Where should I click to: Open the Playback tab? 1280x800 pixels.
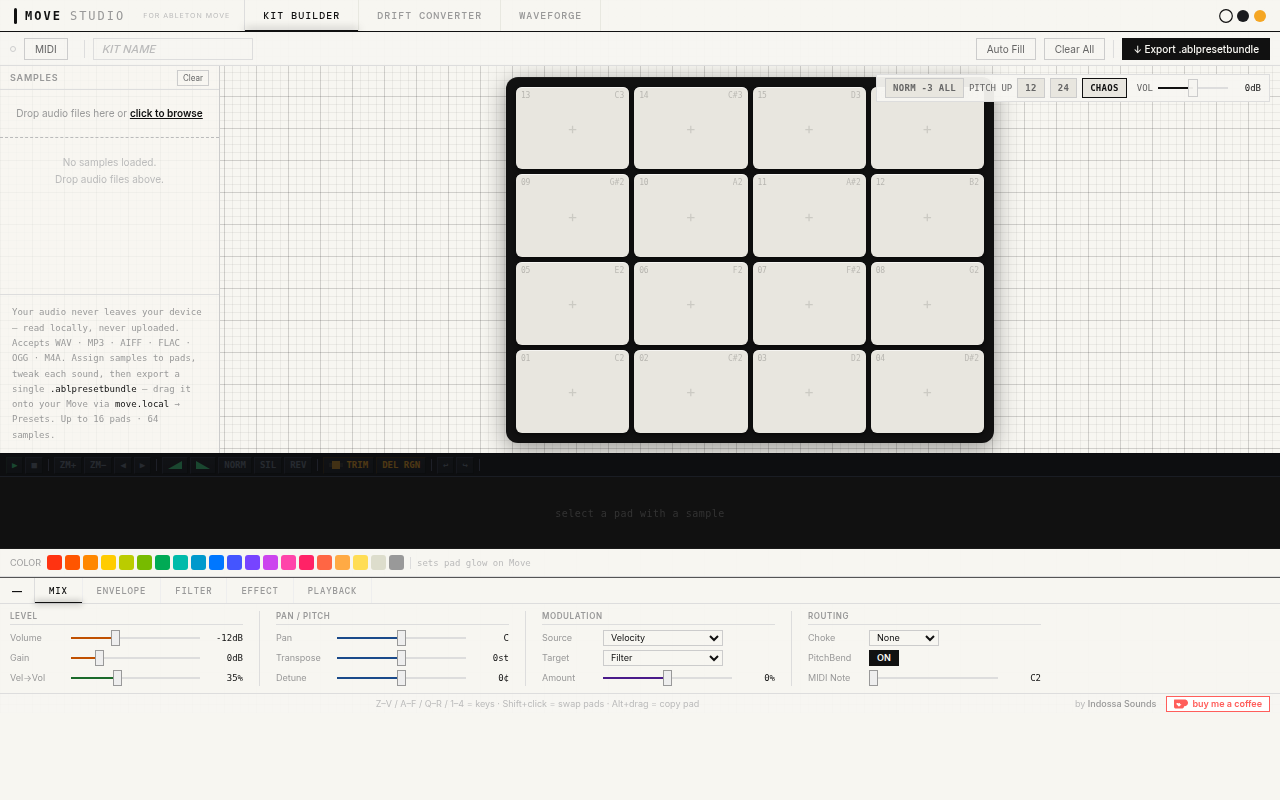coord(332,591)
